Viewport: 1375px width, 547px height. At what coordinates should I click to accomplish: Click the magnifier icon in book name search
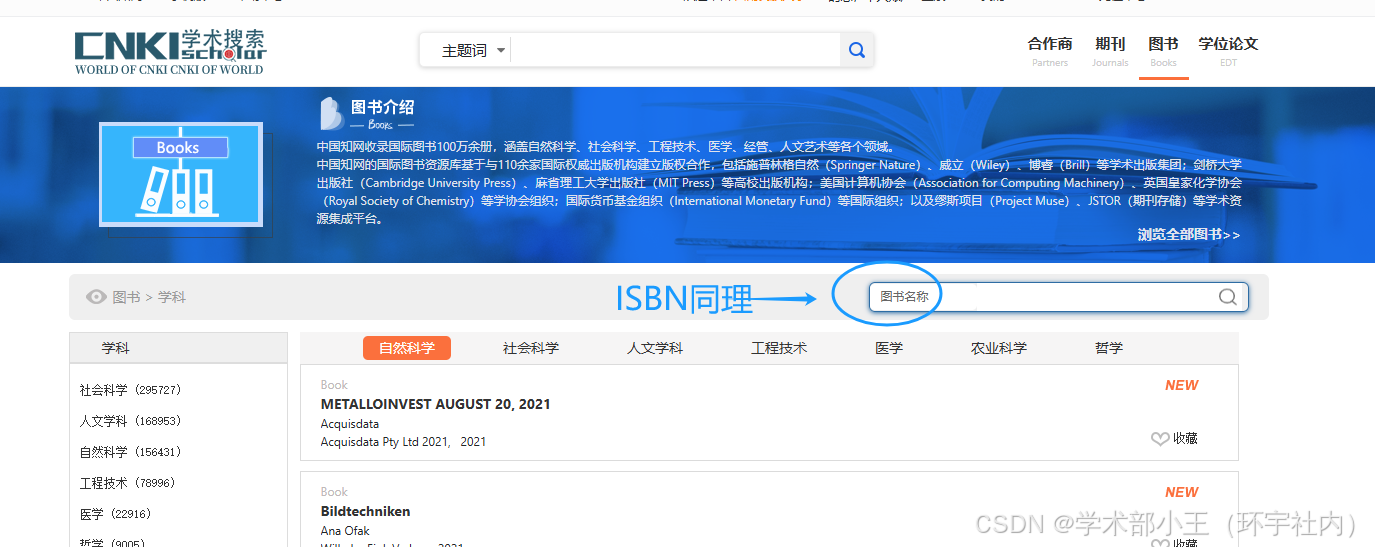pyautogui.click(x=1228, y=297)
